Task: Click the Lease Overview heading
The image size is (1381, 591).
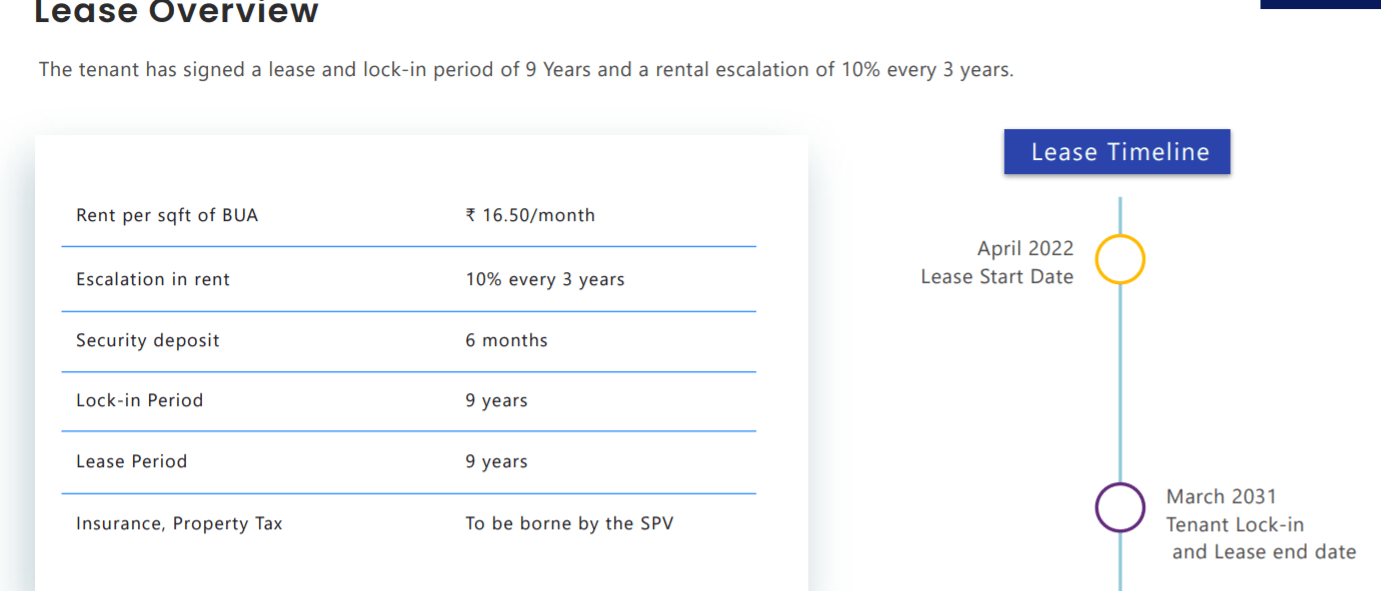Action: (x=176, y=12)
